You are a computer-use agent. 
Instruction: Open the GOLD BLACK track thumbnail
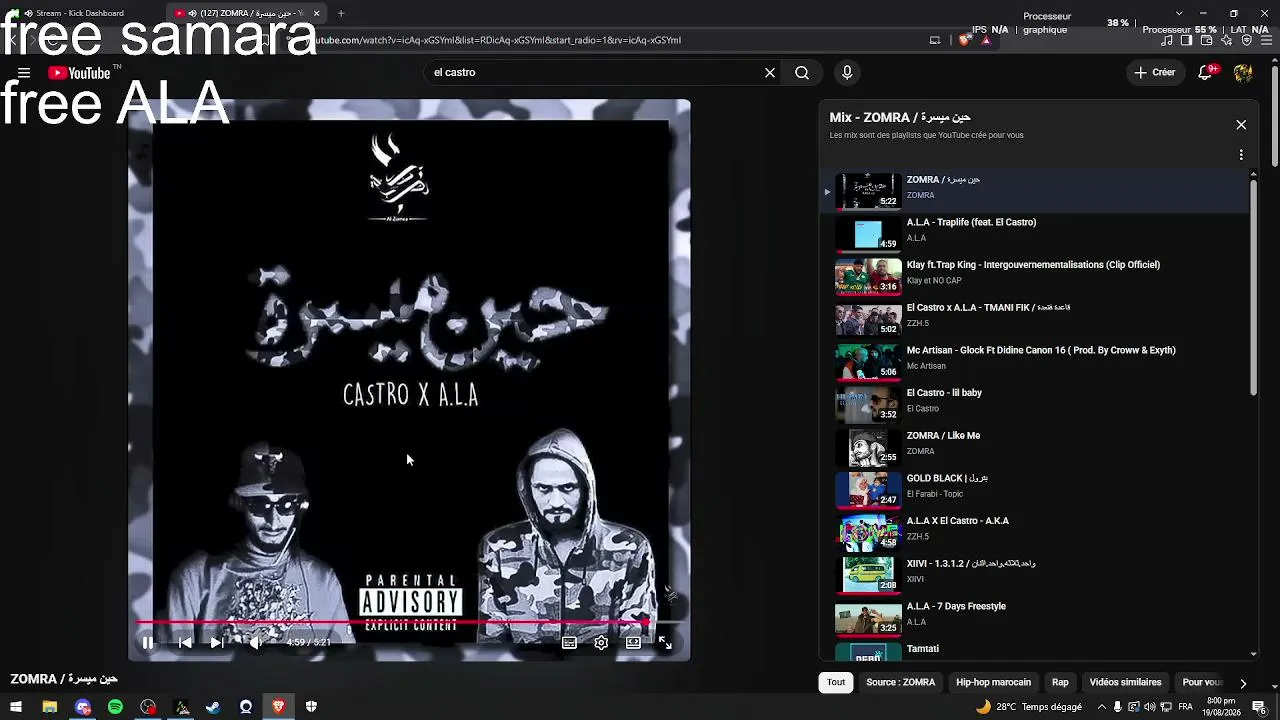click(868, 490)
